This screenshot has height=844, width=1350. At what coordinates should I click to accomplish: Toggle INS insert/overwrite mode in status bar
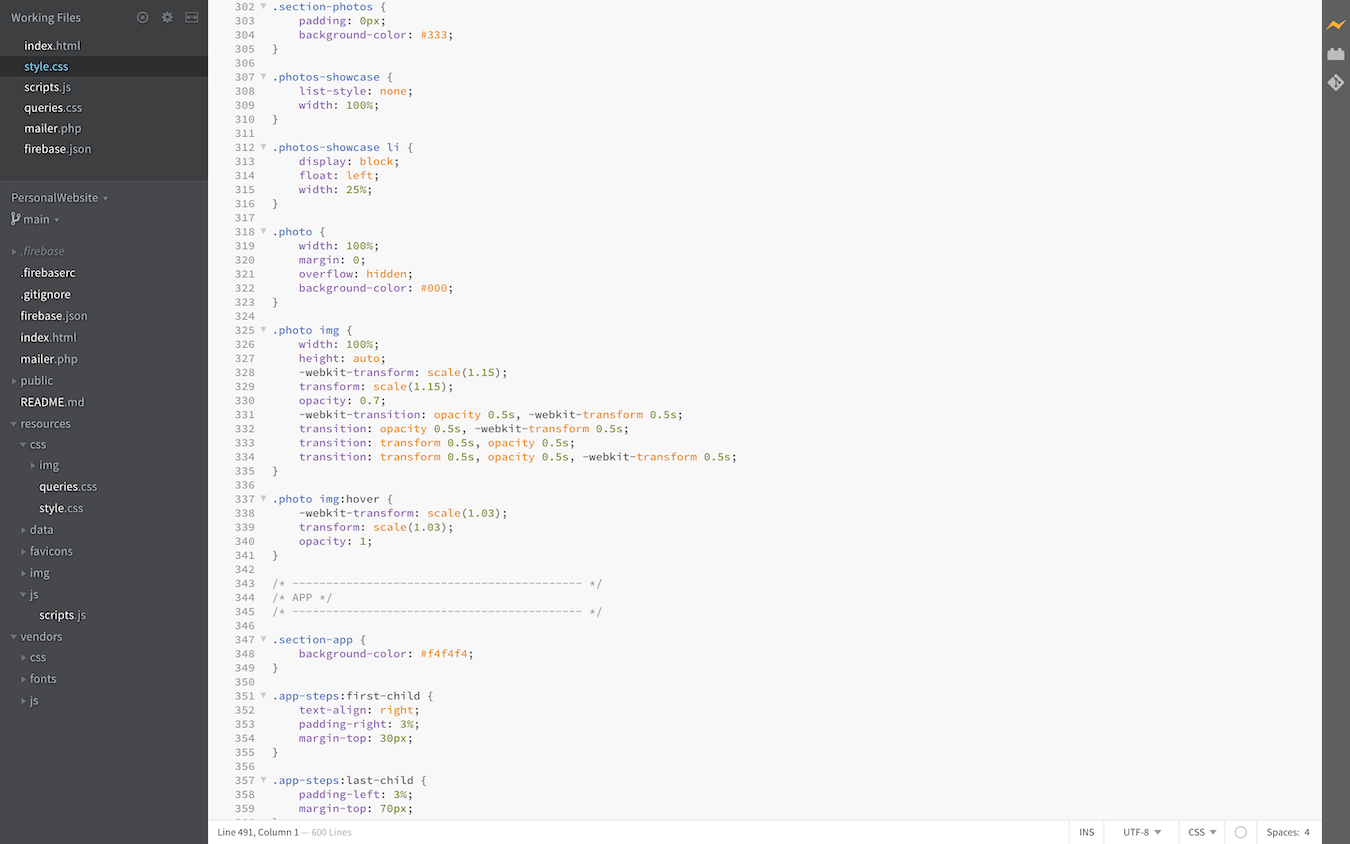click(x=1086, y=832)
